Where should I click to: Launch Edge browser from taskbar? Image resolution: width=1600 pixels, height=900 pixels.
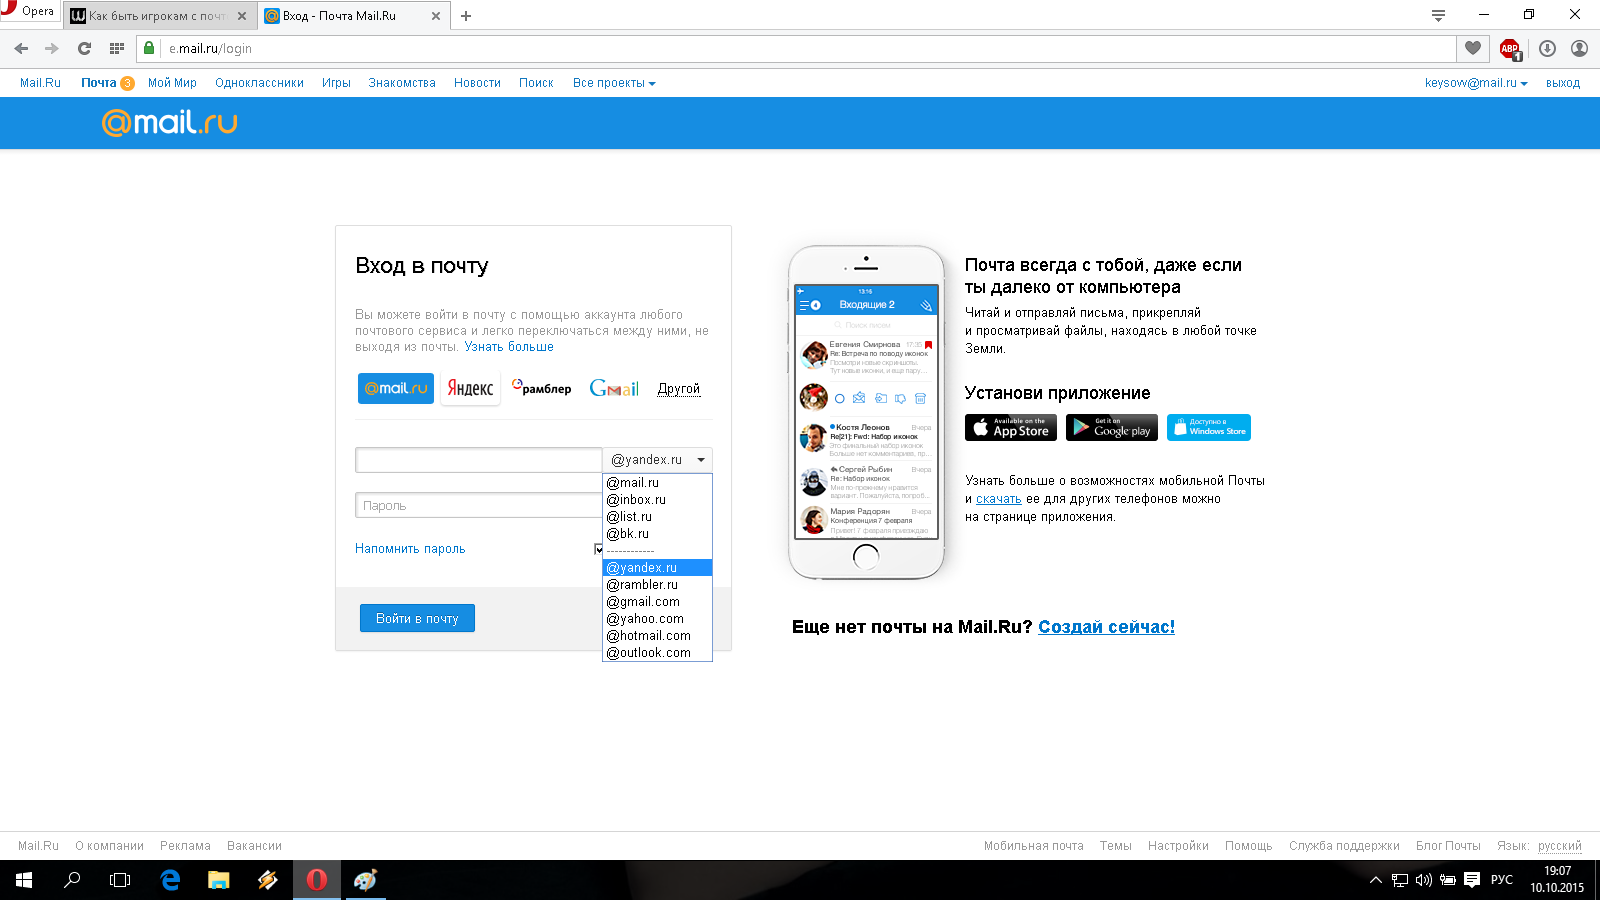click(x=170, y=880)
